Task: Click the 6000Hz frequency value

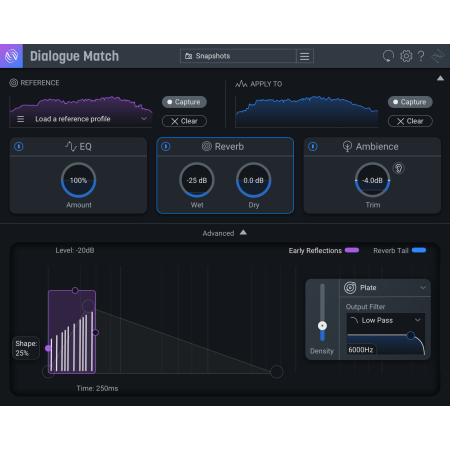Action: pos(361,350)
